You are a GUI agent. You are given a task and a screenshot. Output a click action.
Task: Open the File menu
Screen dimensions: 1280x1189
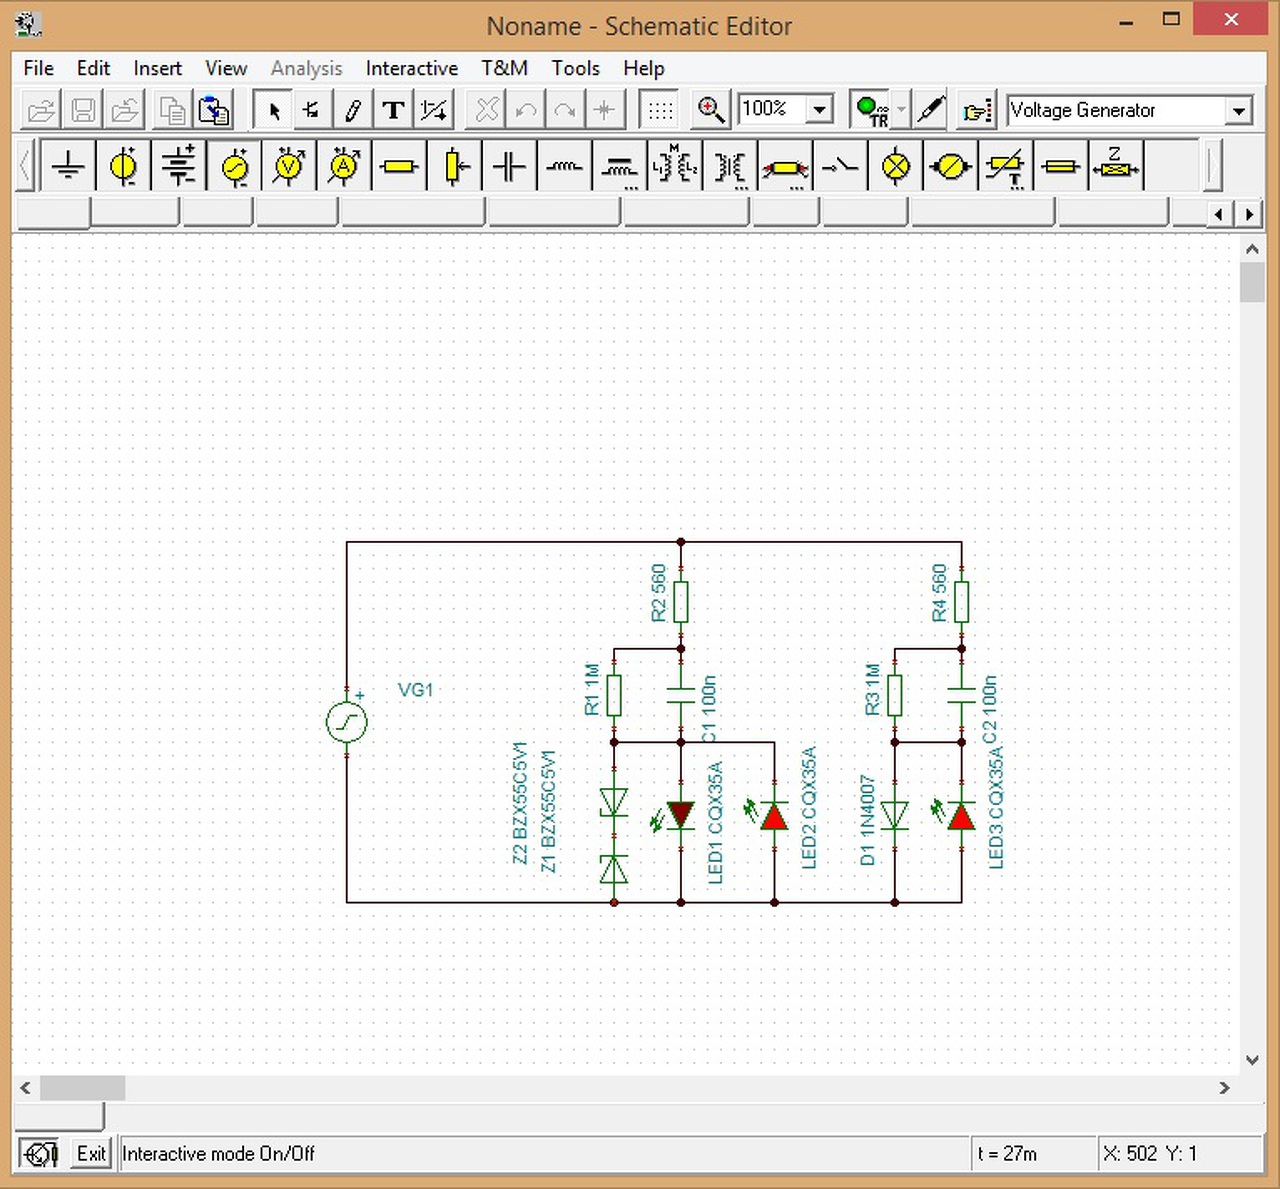click(x=39, y=68)
